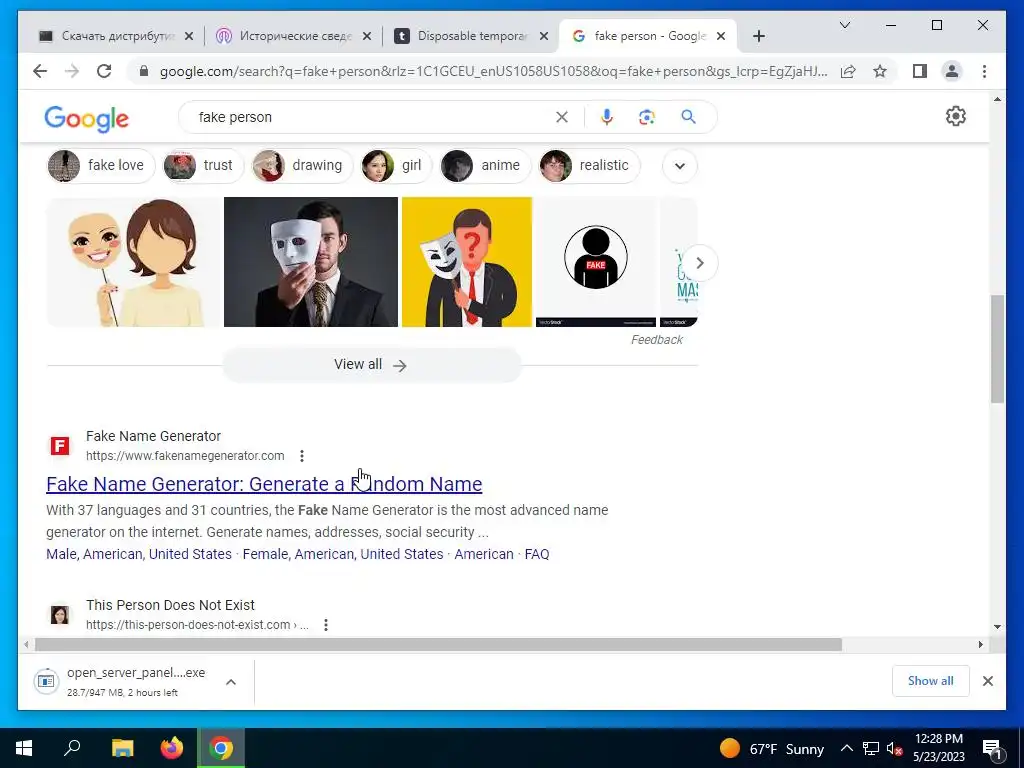Filter images by realistic chip
This screenshot has width=1024, height=768.
click(x=588, y=165)
